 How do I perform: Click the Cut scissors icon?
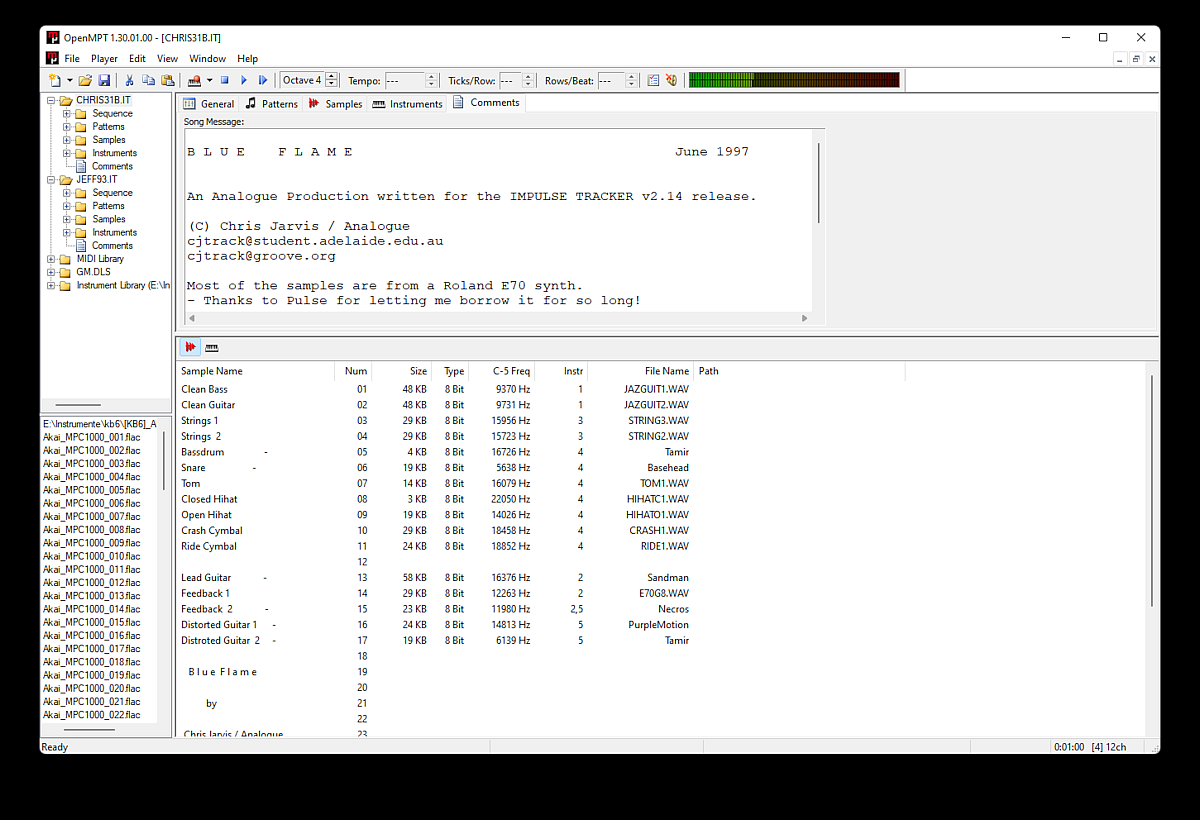click(129, 80)
